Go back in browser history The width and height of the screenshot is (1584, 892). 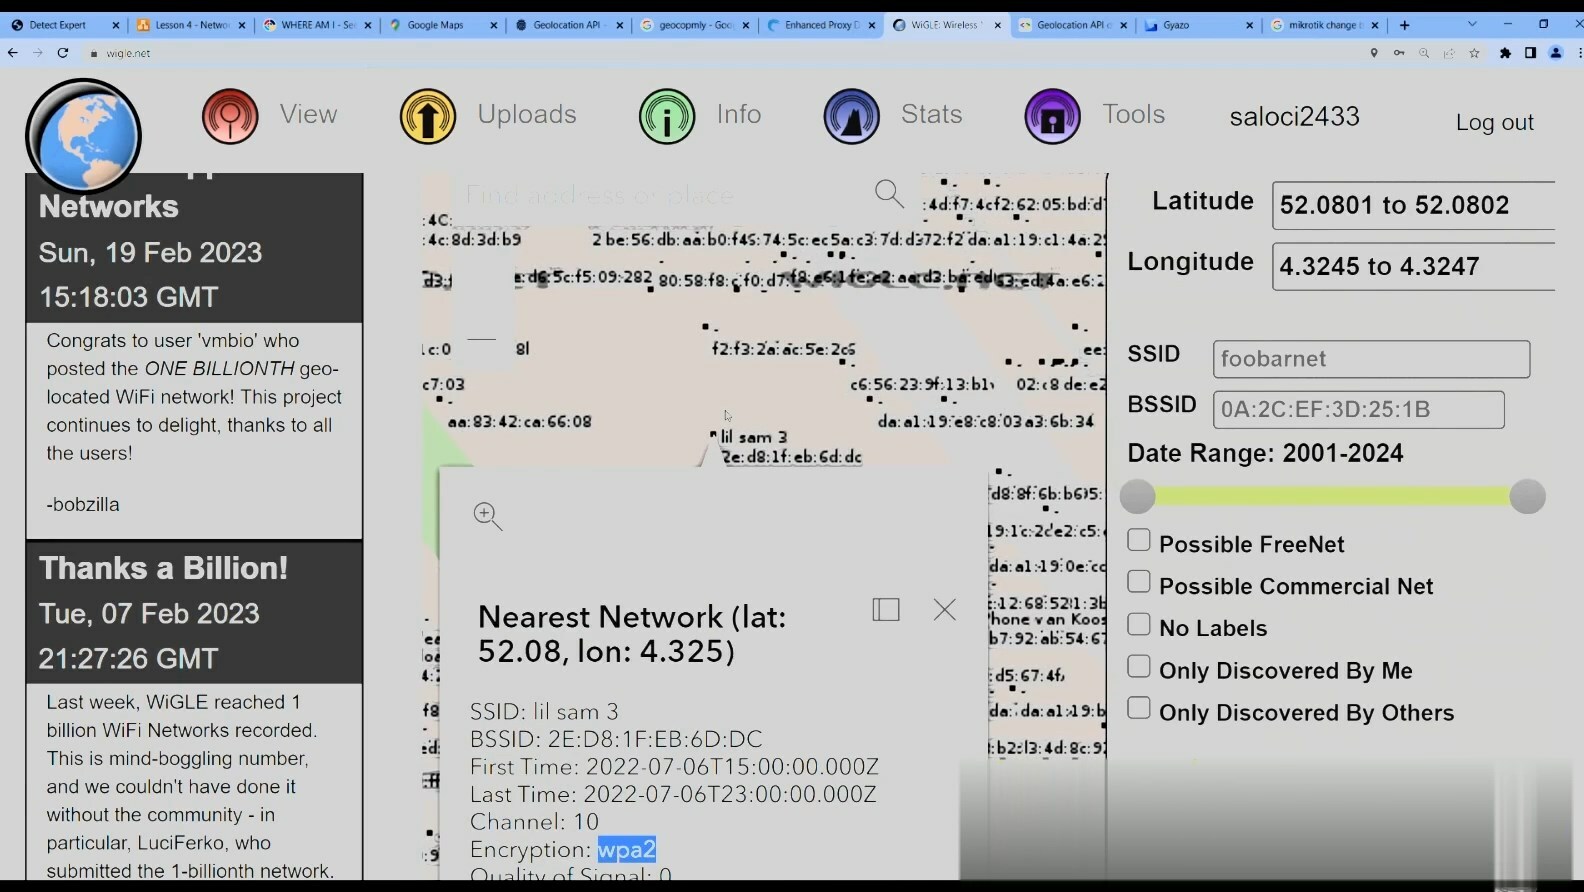click(13, 53)
